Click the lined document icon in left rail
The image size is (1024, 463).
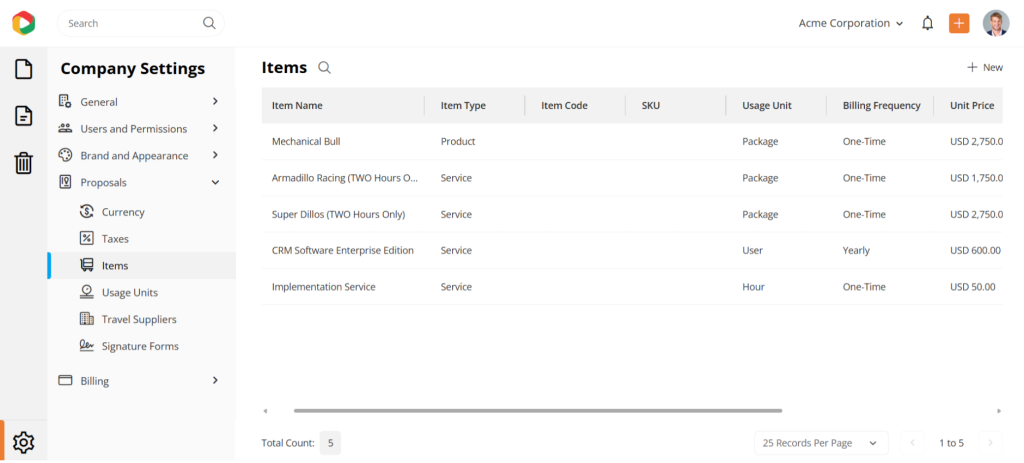coord(23,116)
